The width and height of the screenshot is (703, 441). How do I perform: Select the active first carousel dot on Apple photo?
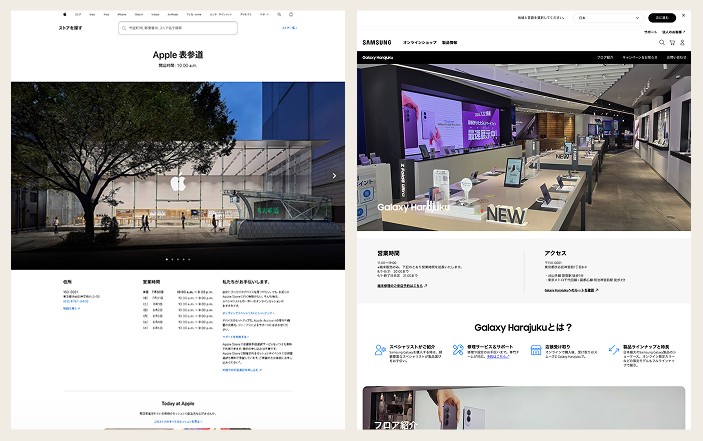pos(167,259)
